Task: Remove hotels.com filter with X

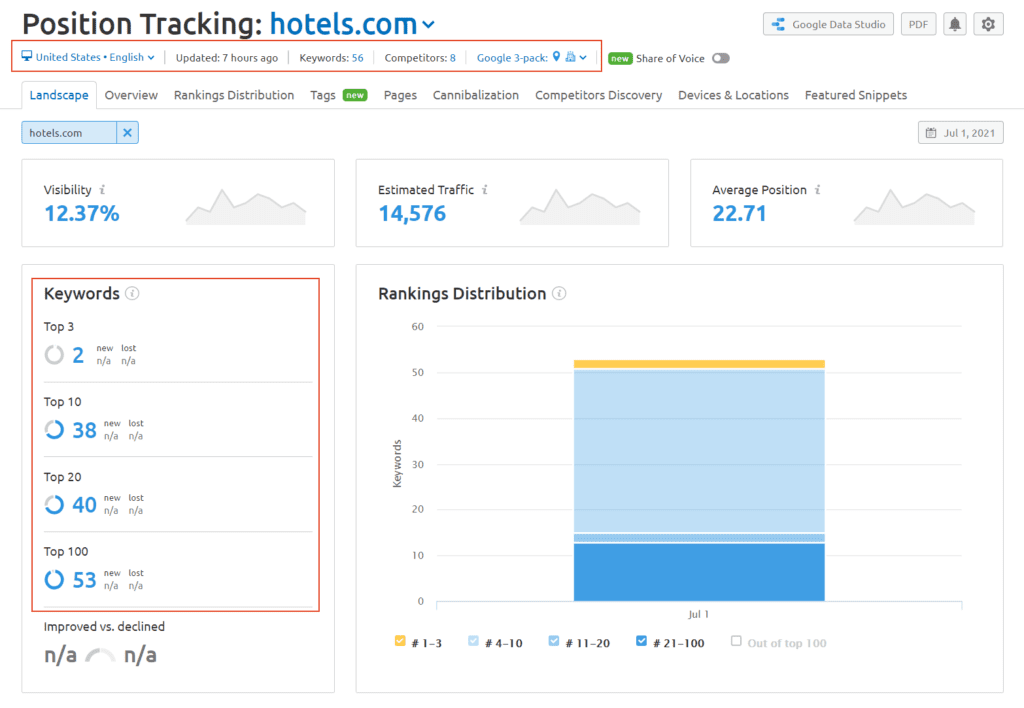Action: 127,133
